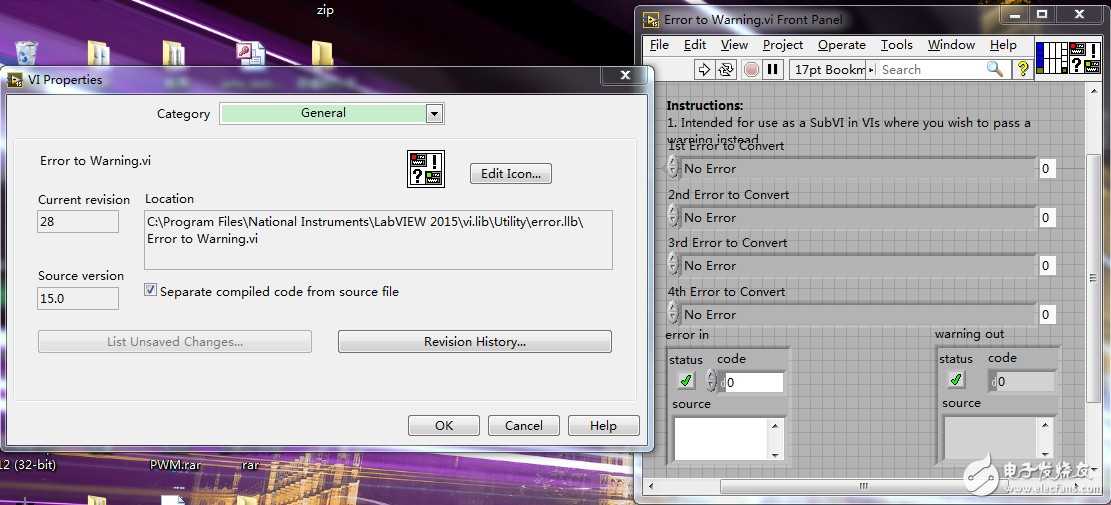
Task: Click the Help button in VI Properties
Action: pyautogui.click(x=604, y=426)
